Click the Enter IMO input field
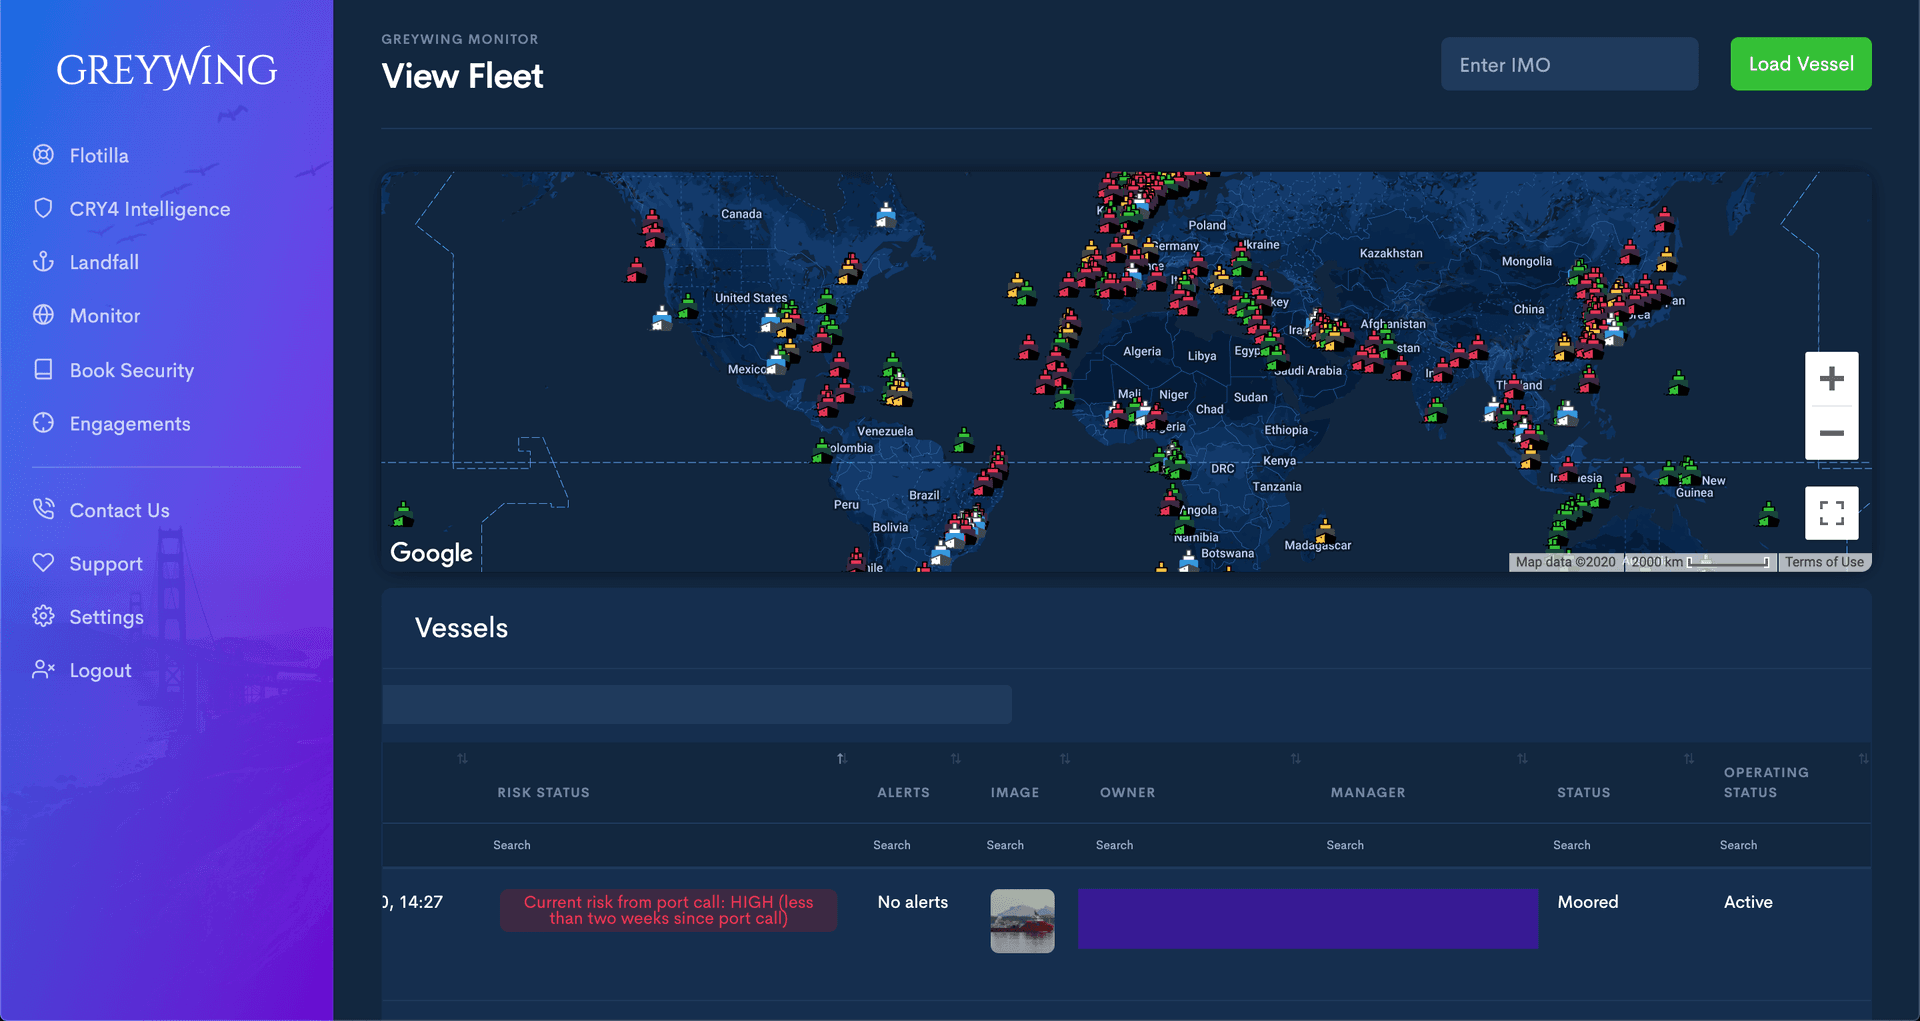The width and height of the screenshot is (1920, 1021). [1569, 64]
